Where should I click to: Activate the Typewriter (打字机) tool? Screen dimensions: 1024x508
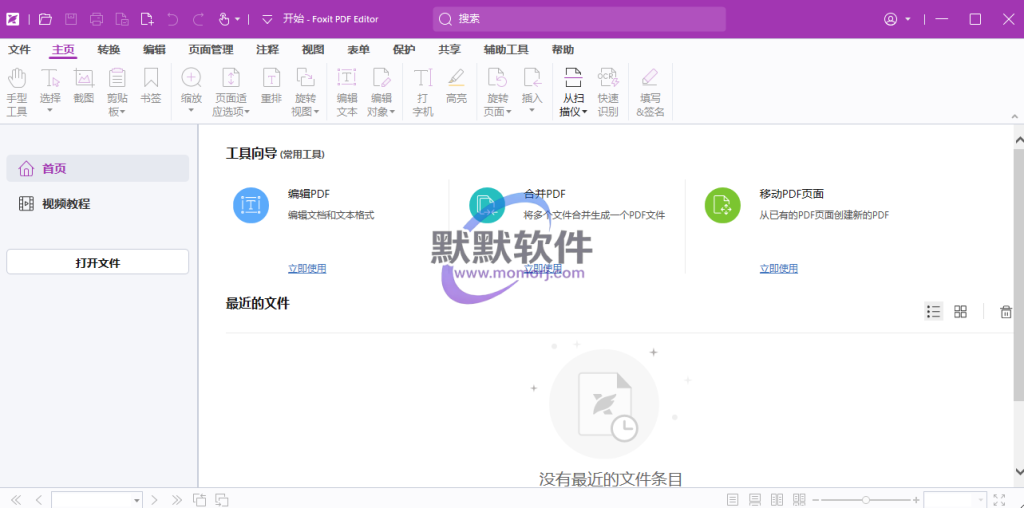423,91
